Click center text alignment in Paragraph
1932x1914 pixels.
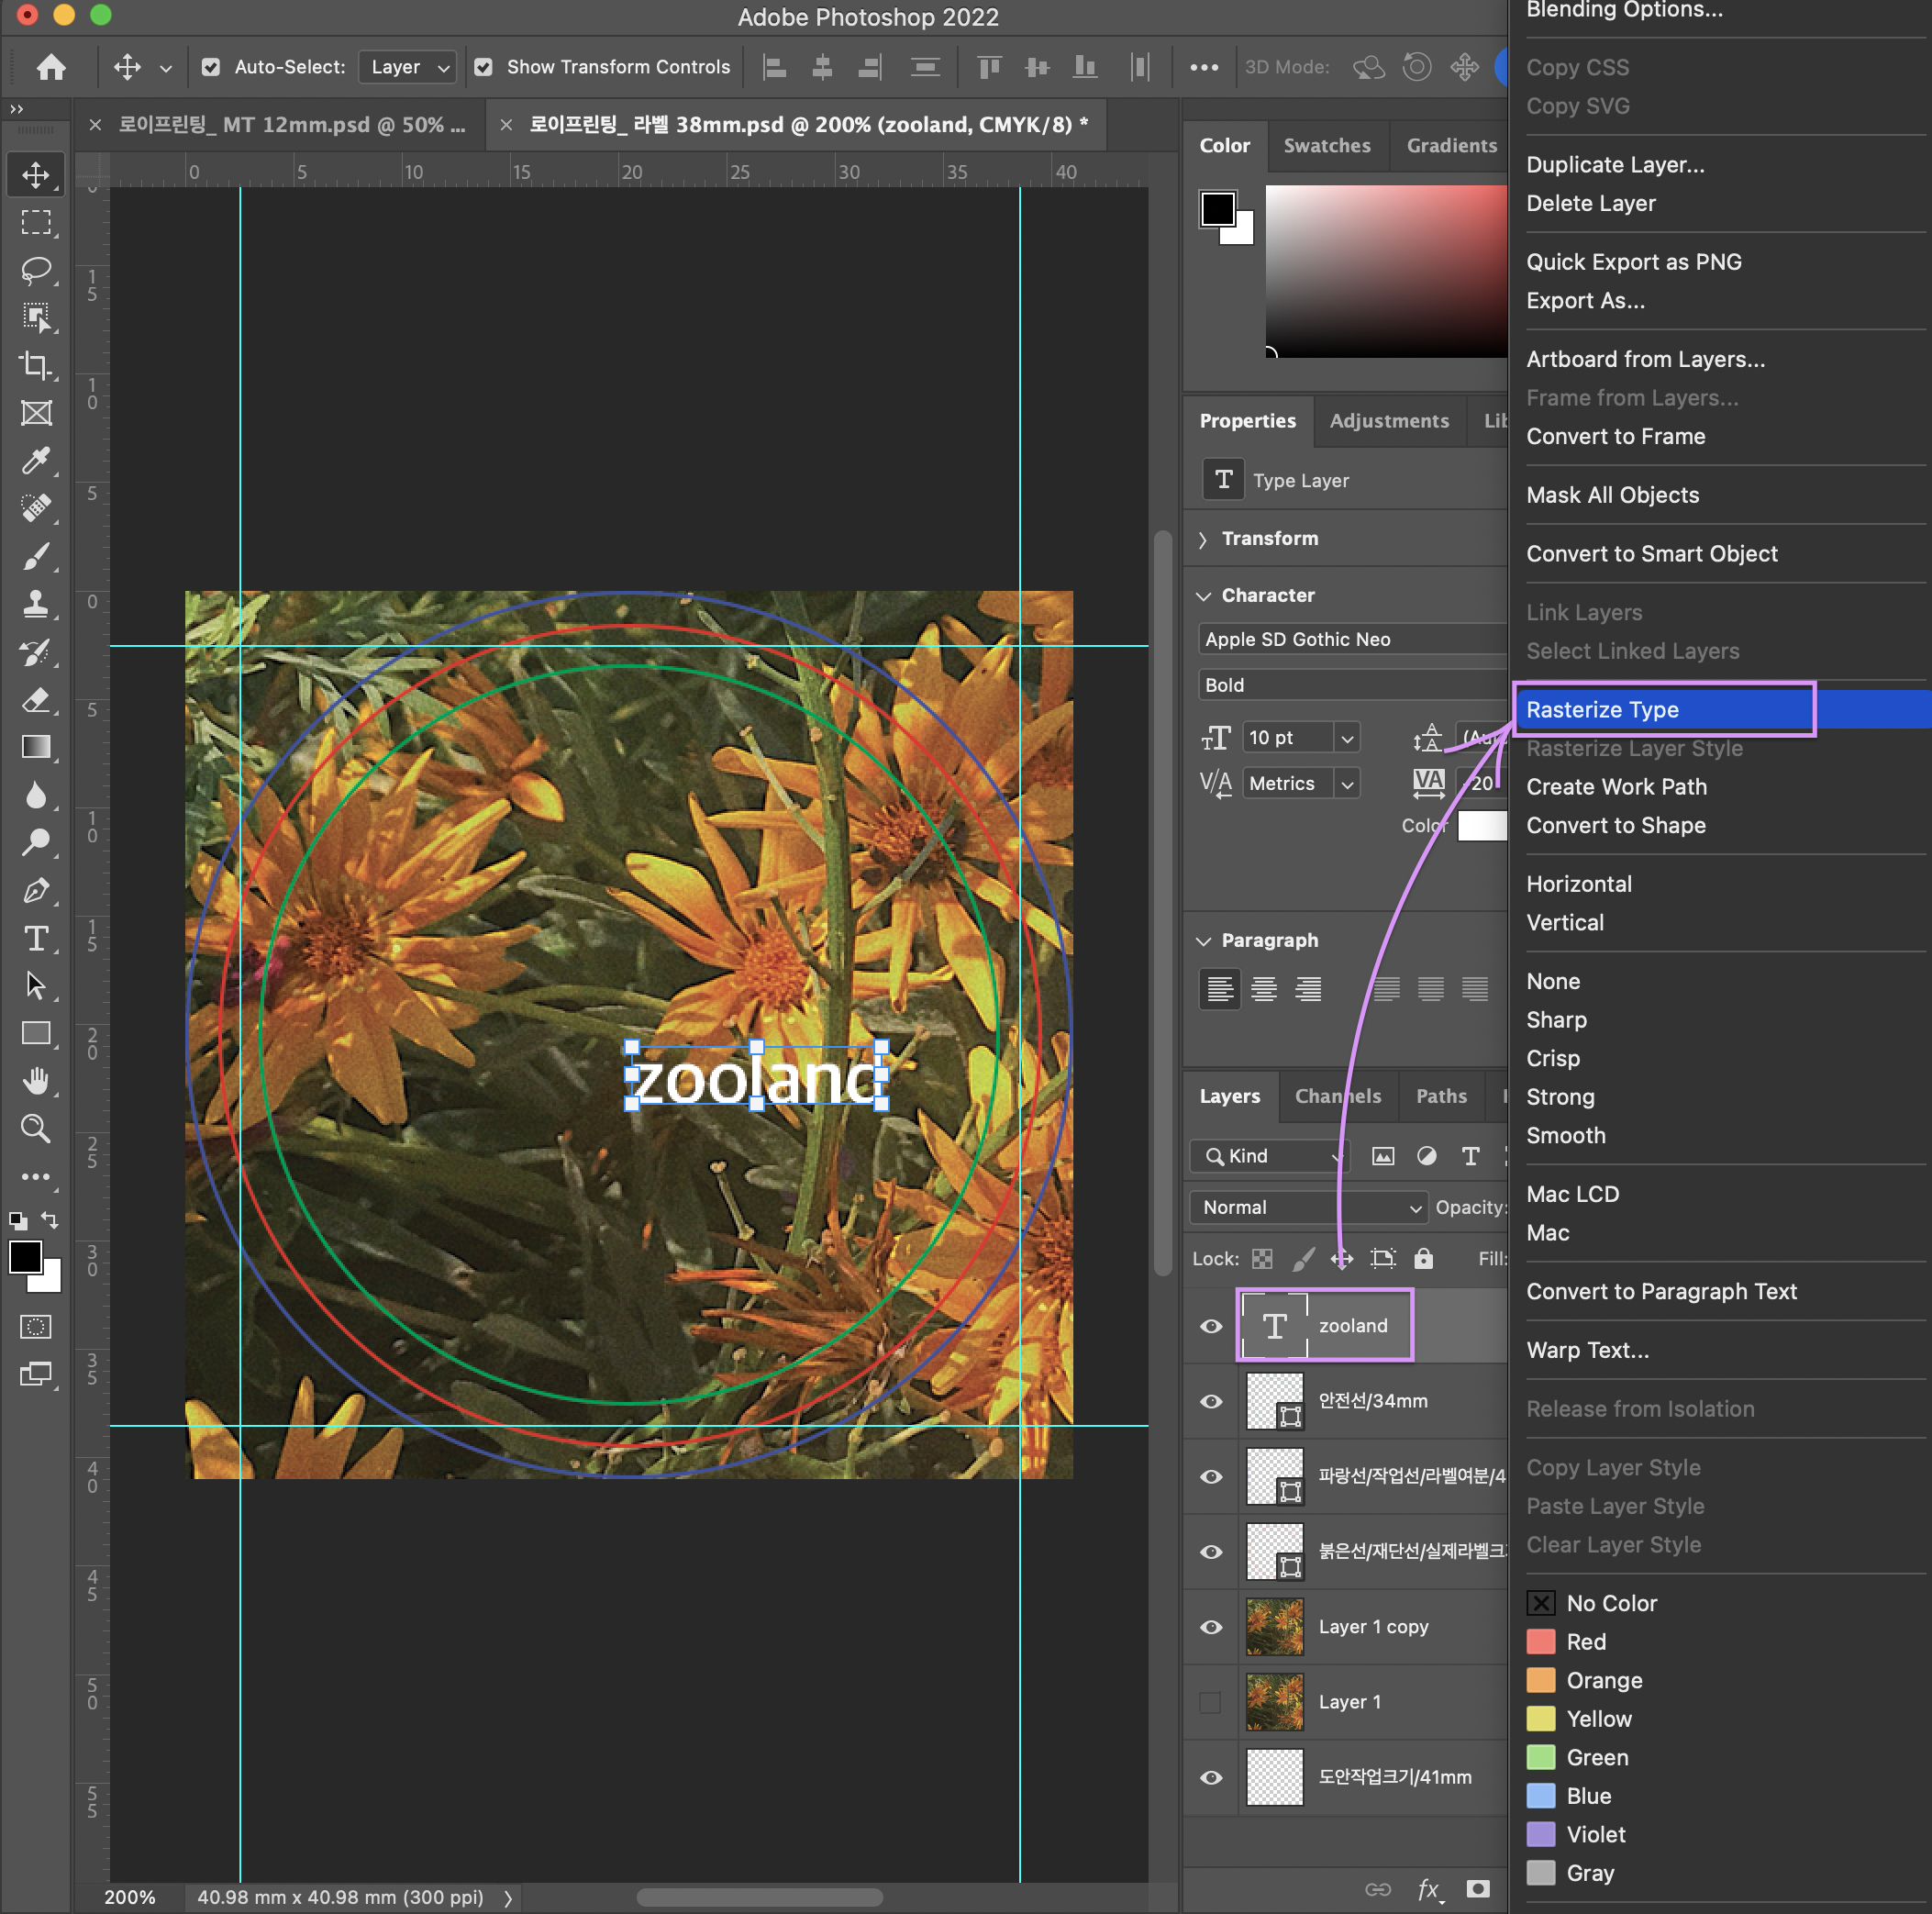(x=1264, y=989)
